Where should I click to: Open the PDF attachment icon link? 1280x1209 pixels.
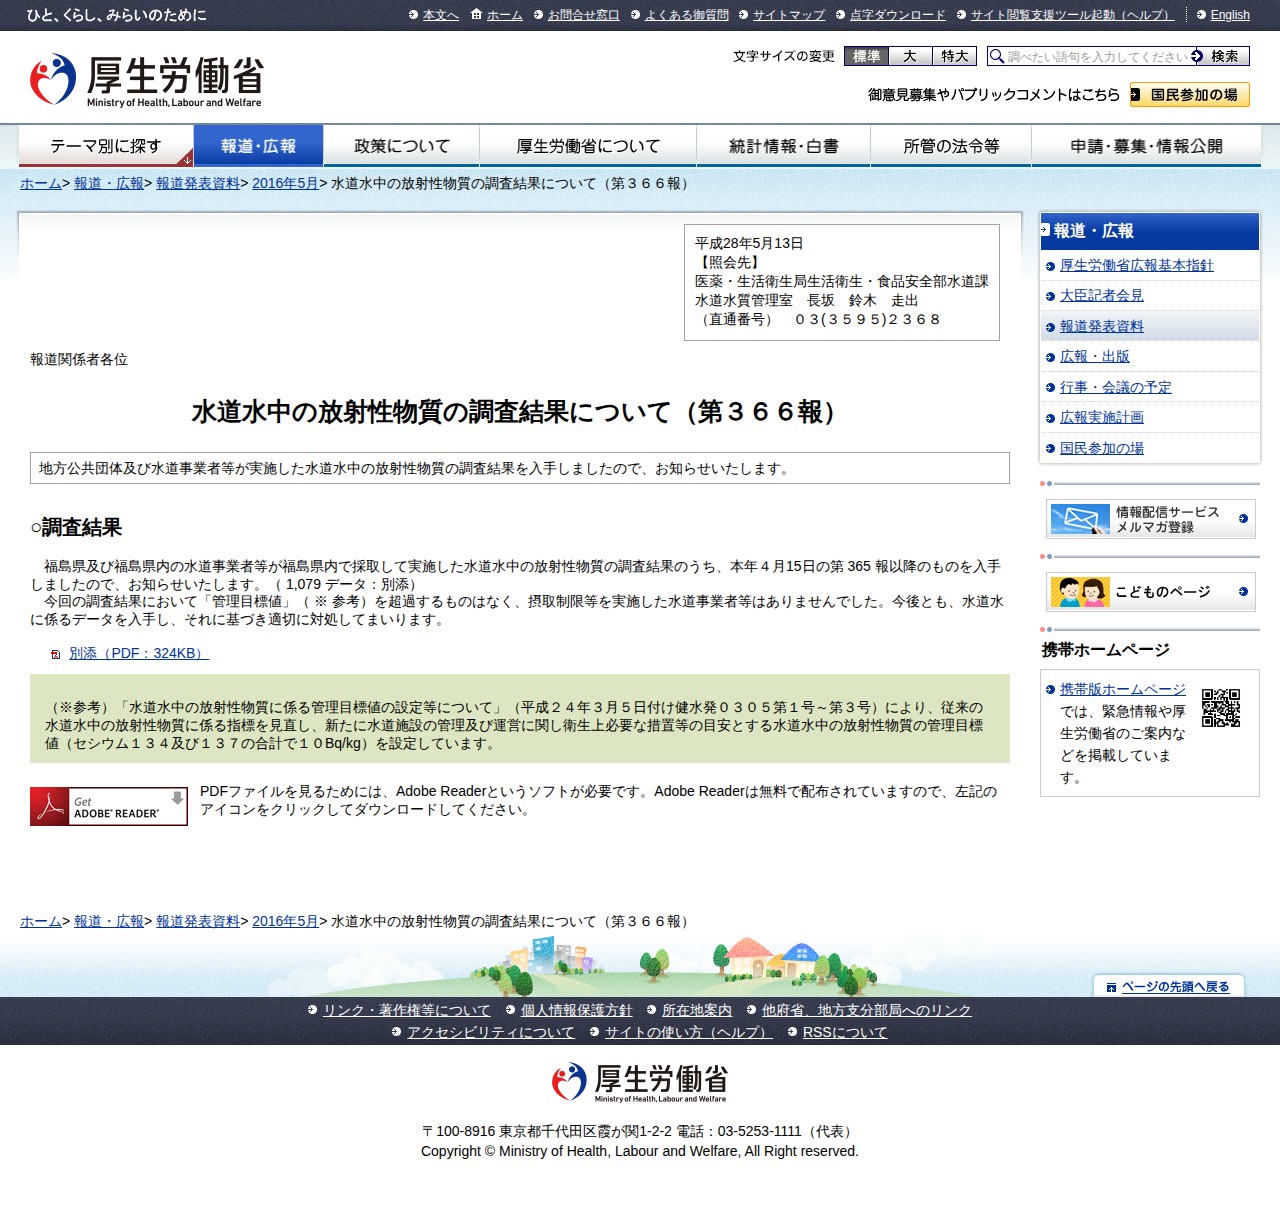tap(56, 654)
